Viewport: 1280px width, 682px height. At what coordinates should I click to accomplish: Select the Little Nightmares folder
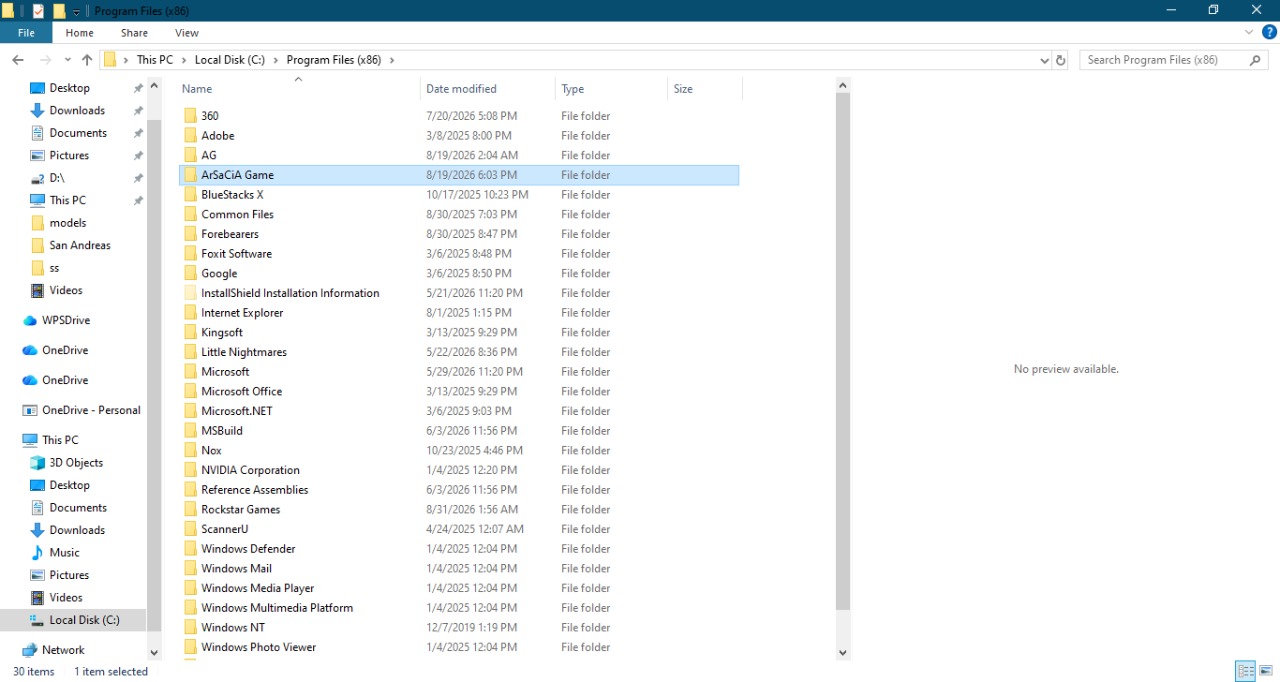pos(244,352)
